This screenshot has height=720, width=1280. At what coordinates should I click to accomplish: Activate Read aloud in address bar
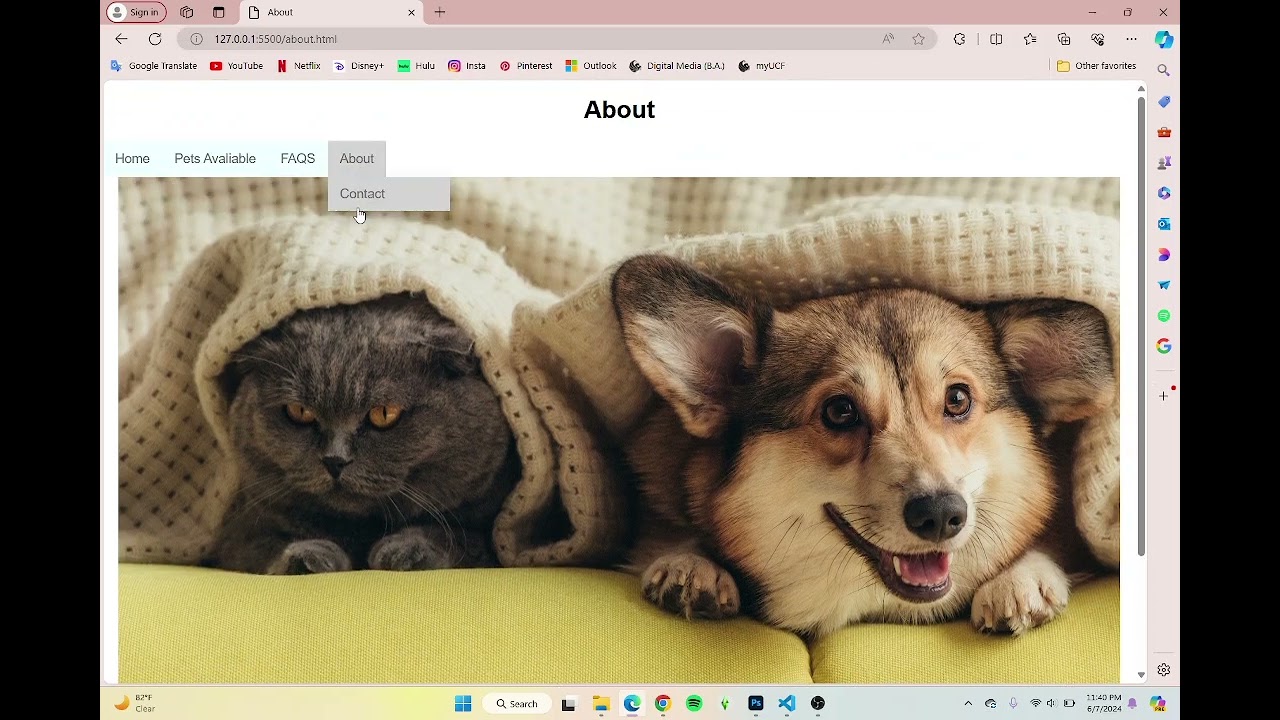coord(888,39)
